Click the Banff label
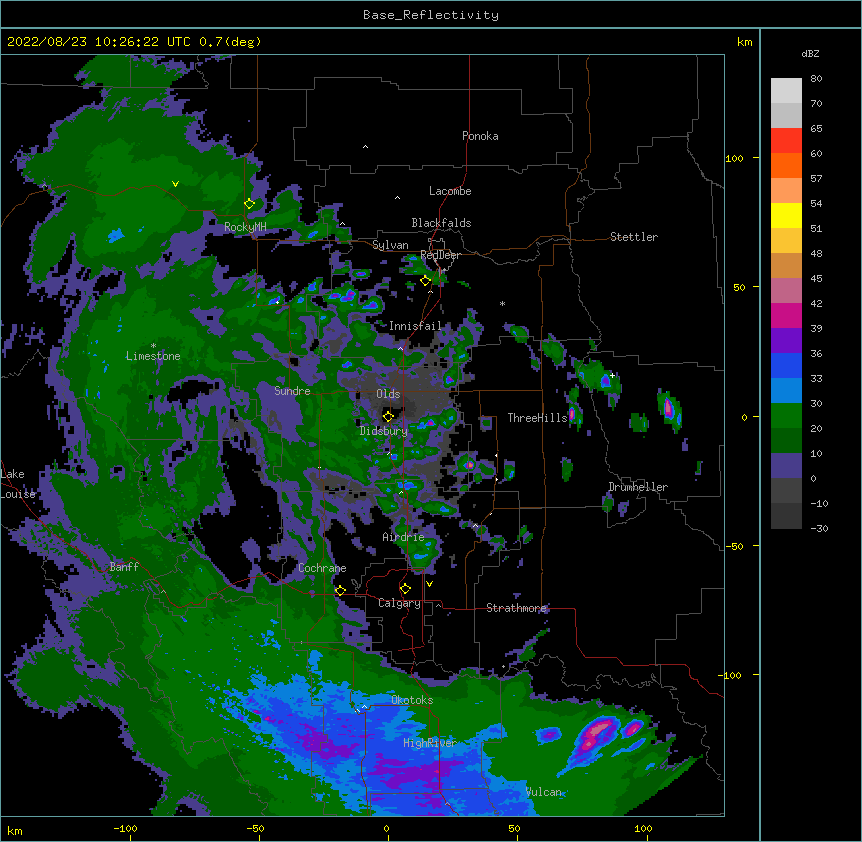Viewport: 862px width, 842px height. pos(124,567)
